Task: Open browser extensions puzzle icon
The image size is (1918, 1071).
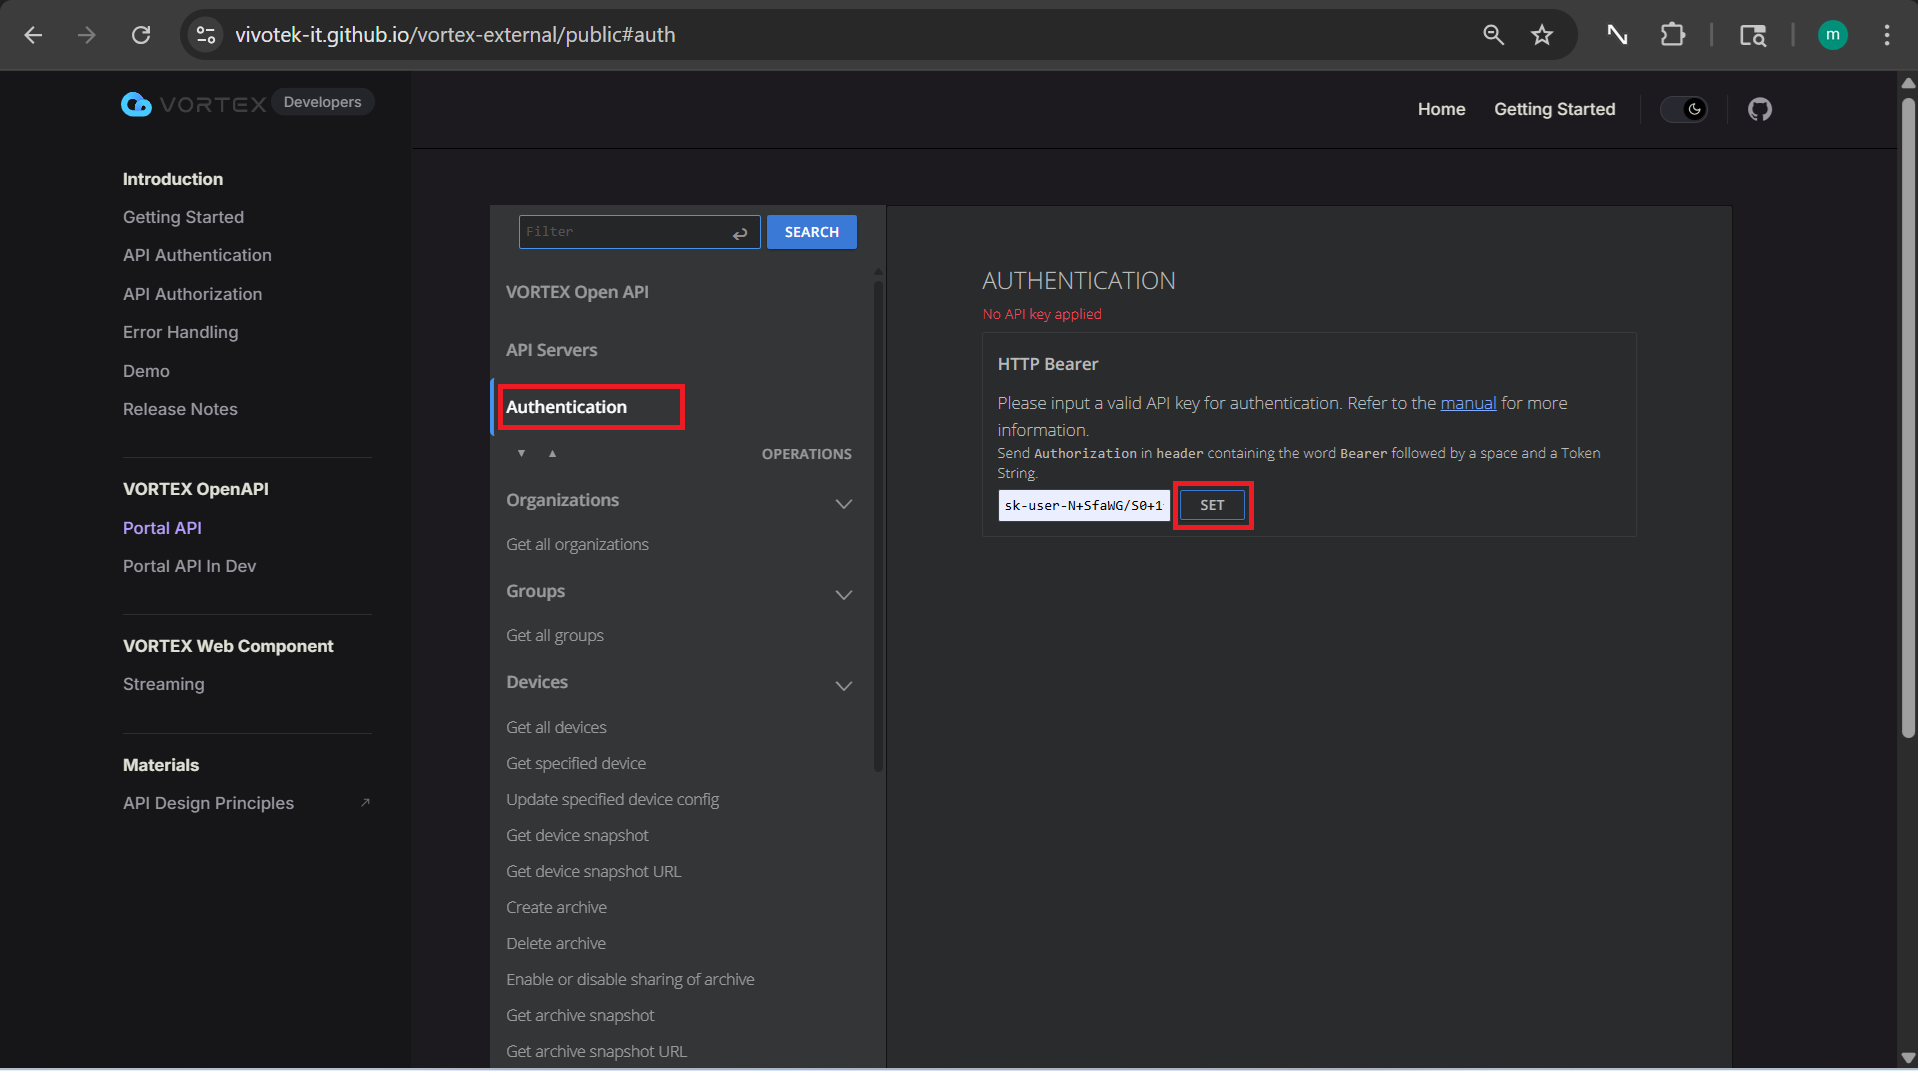Action: coord(1672,35)
